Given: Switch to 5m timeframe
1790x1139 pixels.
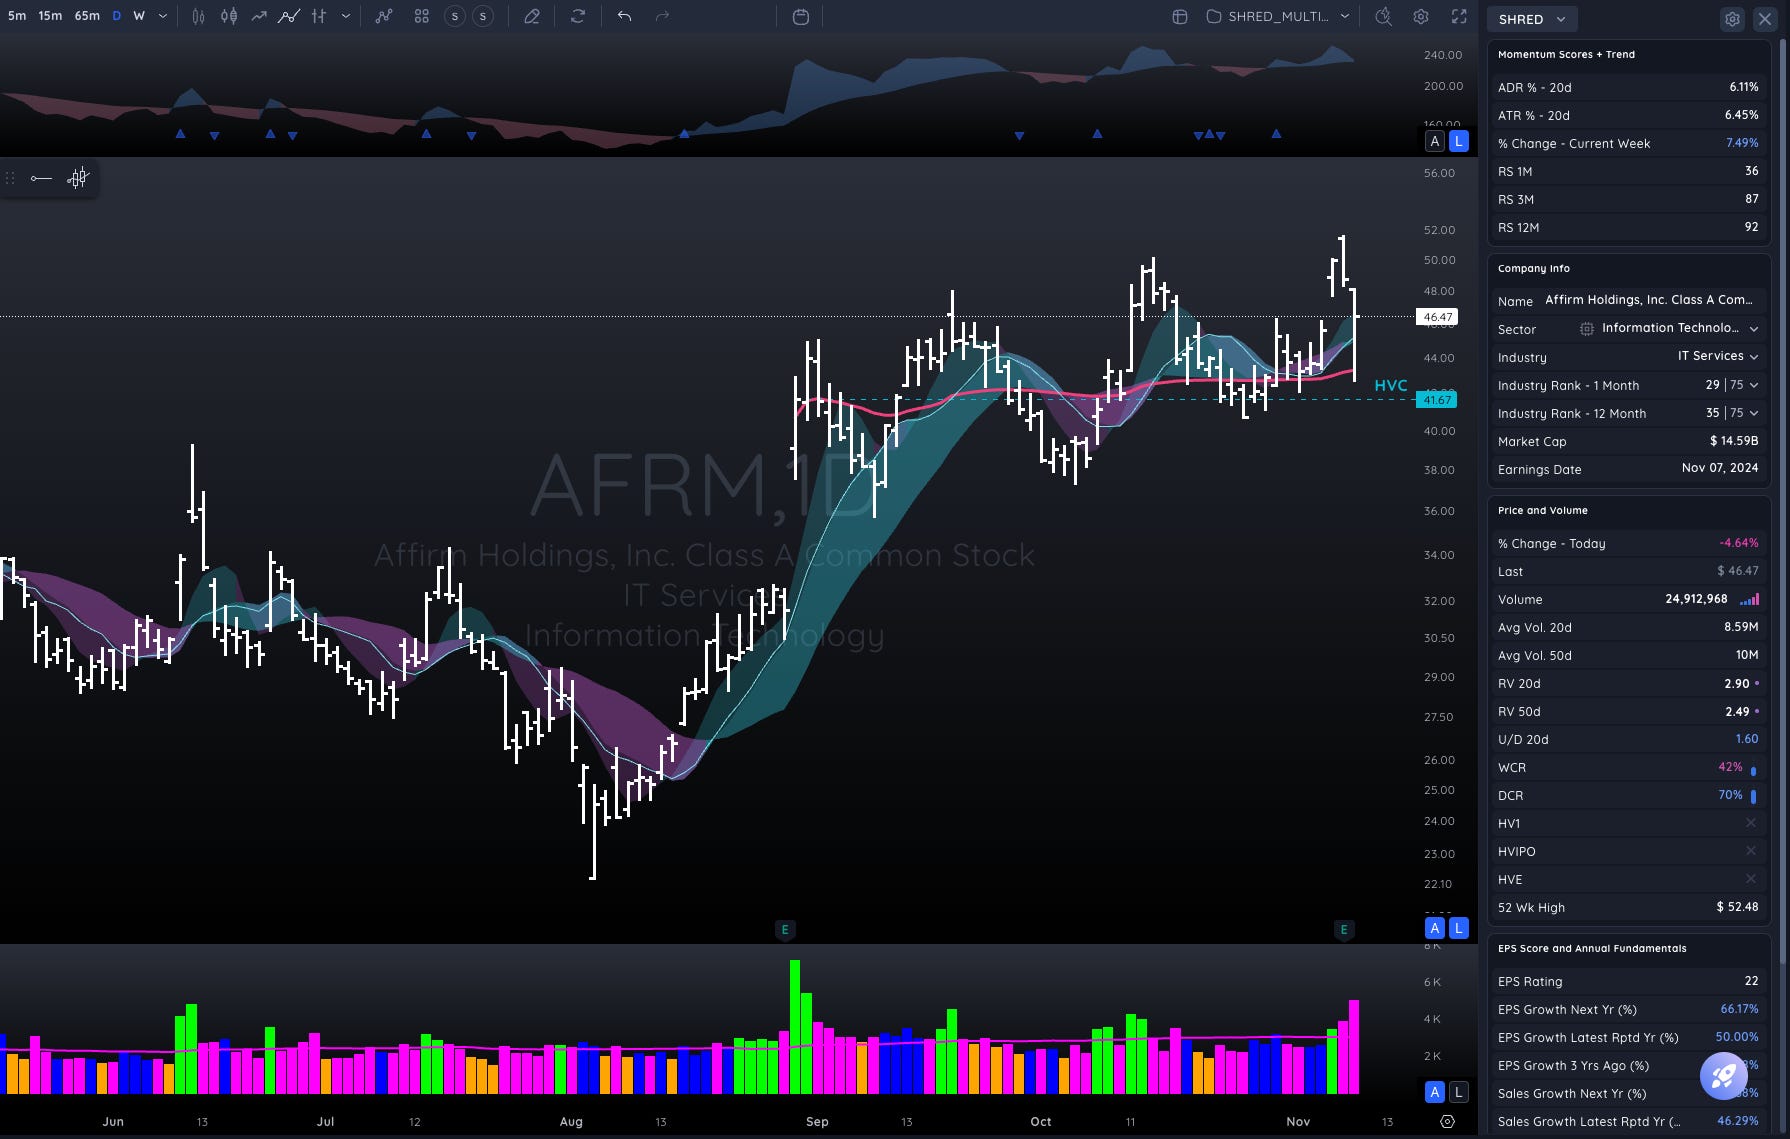Looking at the screenshot, I should pos(17,16).
